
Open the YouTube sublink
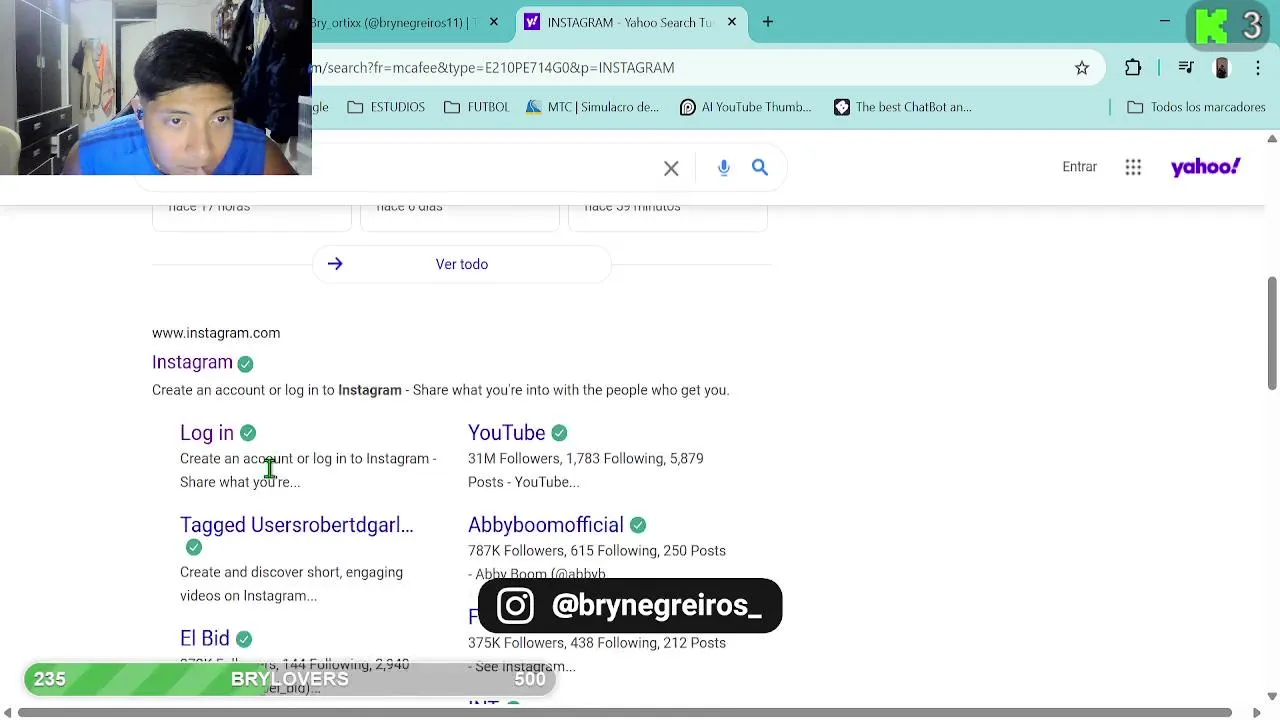click(506, 433)
